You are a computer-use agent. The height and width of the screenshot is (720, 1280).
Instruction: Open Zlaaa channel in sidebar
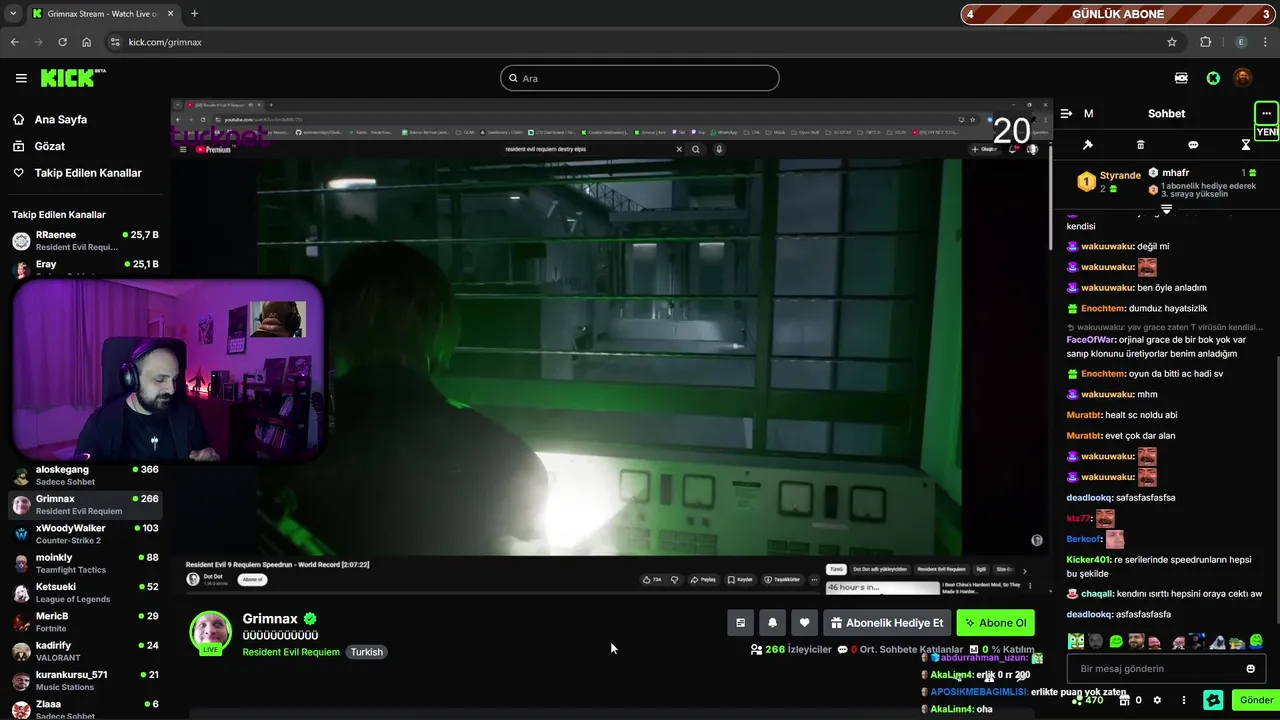85,708
